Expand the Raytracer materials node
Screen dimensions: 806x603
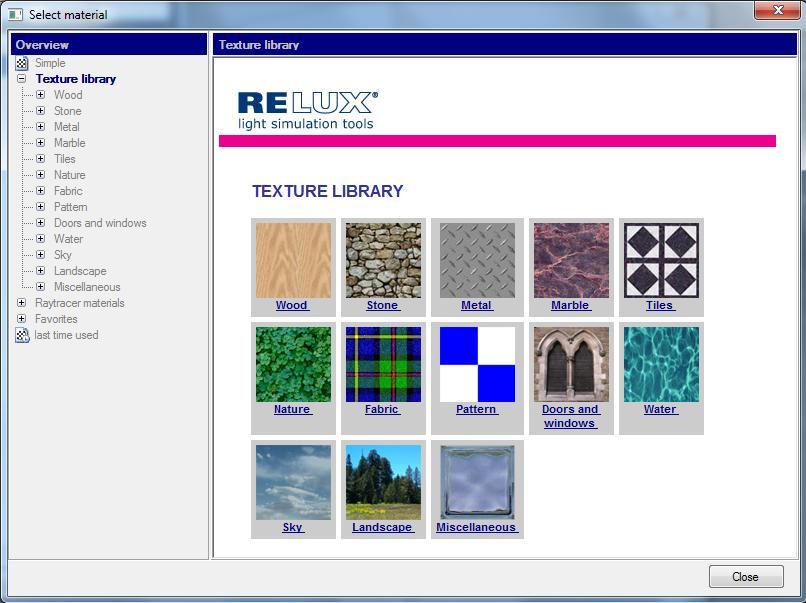[x=22, y=302]
